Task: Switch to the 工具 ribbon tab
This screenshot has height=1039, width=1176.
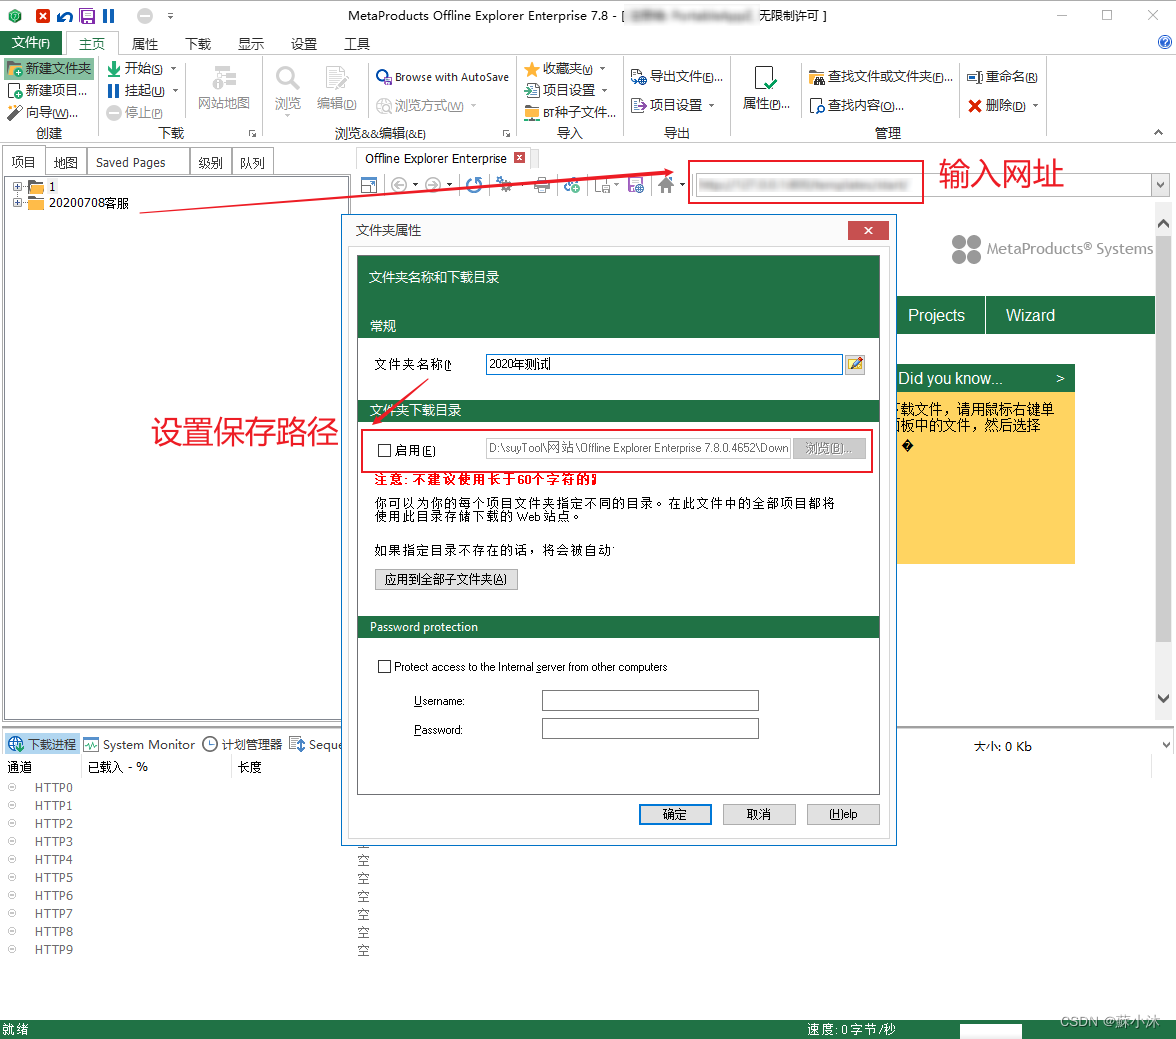Action: click(357, 44)
